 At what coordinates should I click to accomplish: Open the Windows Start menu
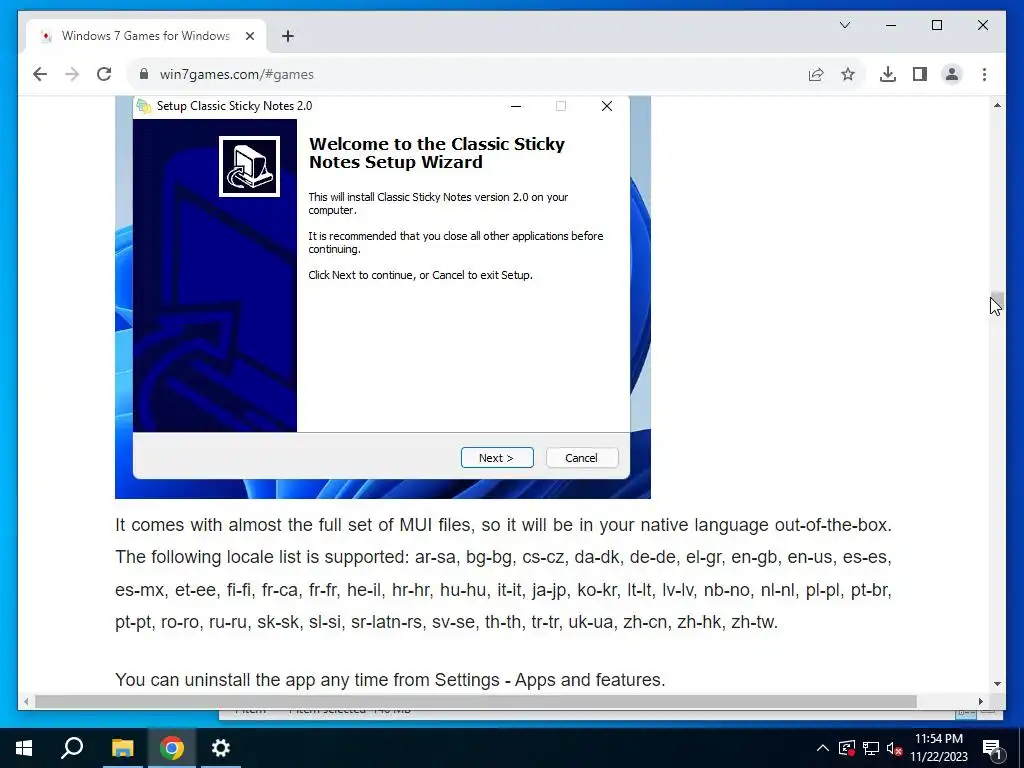click(24, 748)
